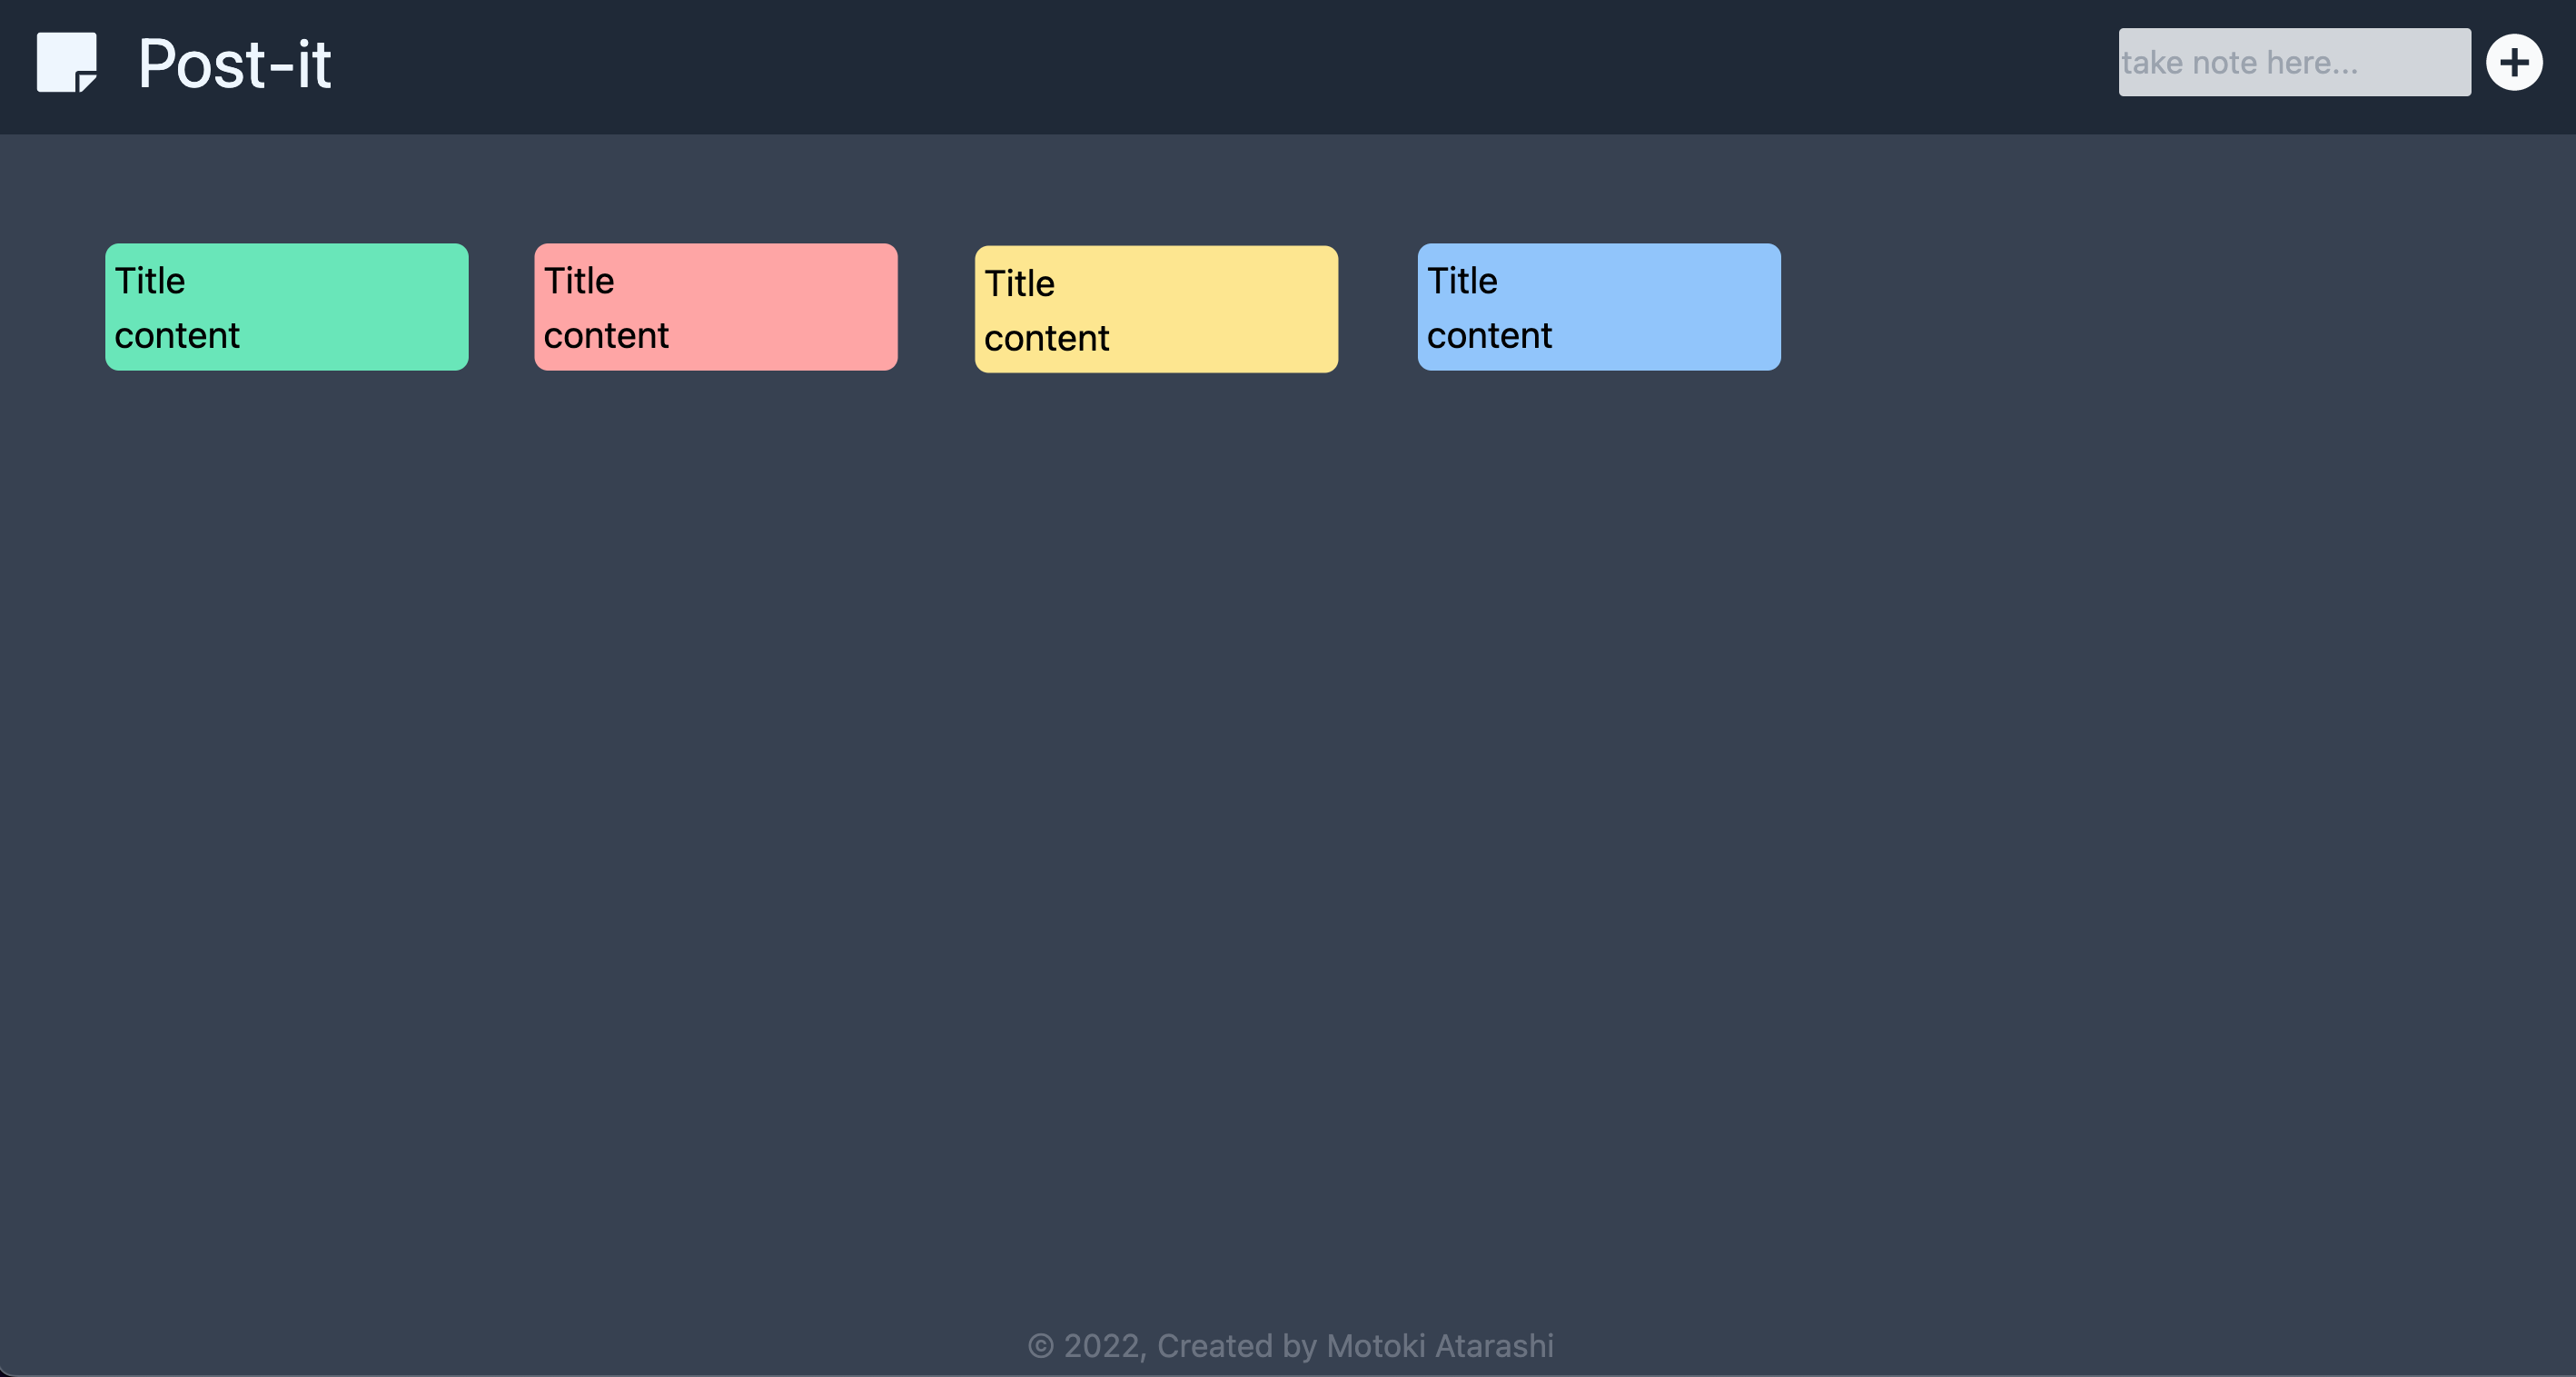The width and height of the screenshot is (2576, 1377).
Task: Click the content text on the pink note
Action: (x=606, y=336)
